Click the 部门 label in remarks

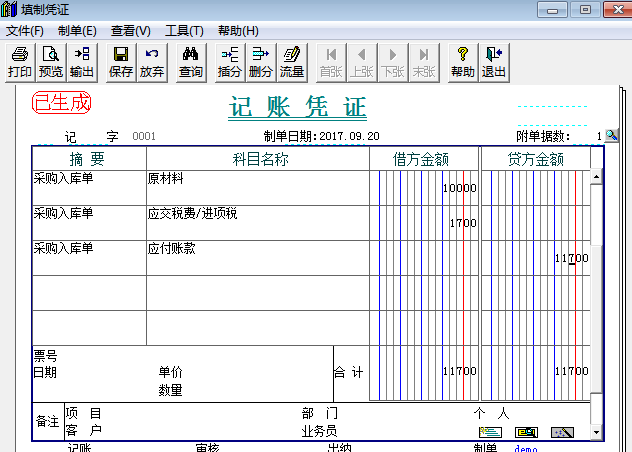320,413
